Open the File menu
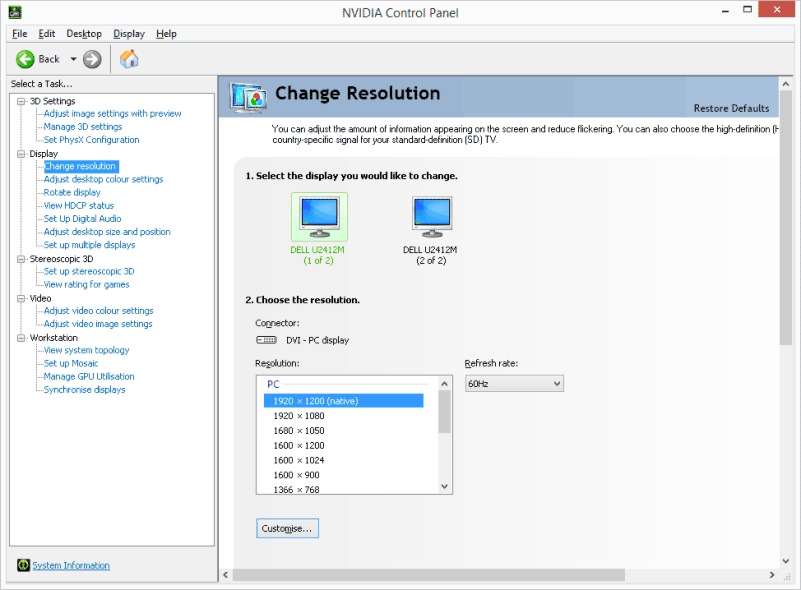Viewport: 801px width, 590px height. coord(19,34)
